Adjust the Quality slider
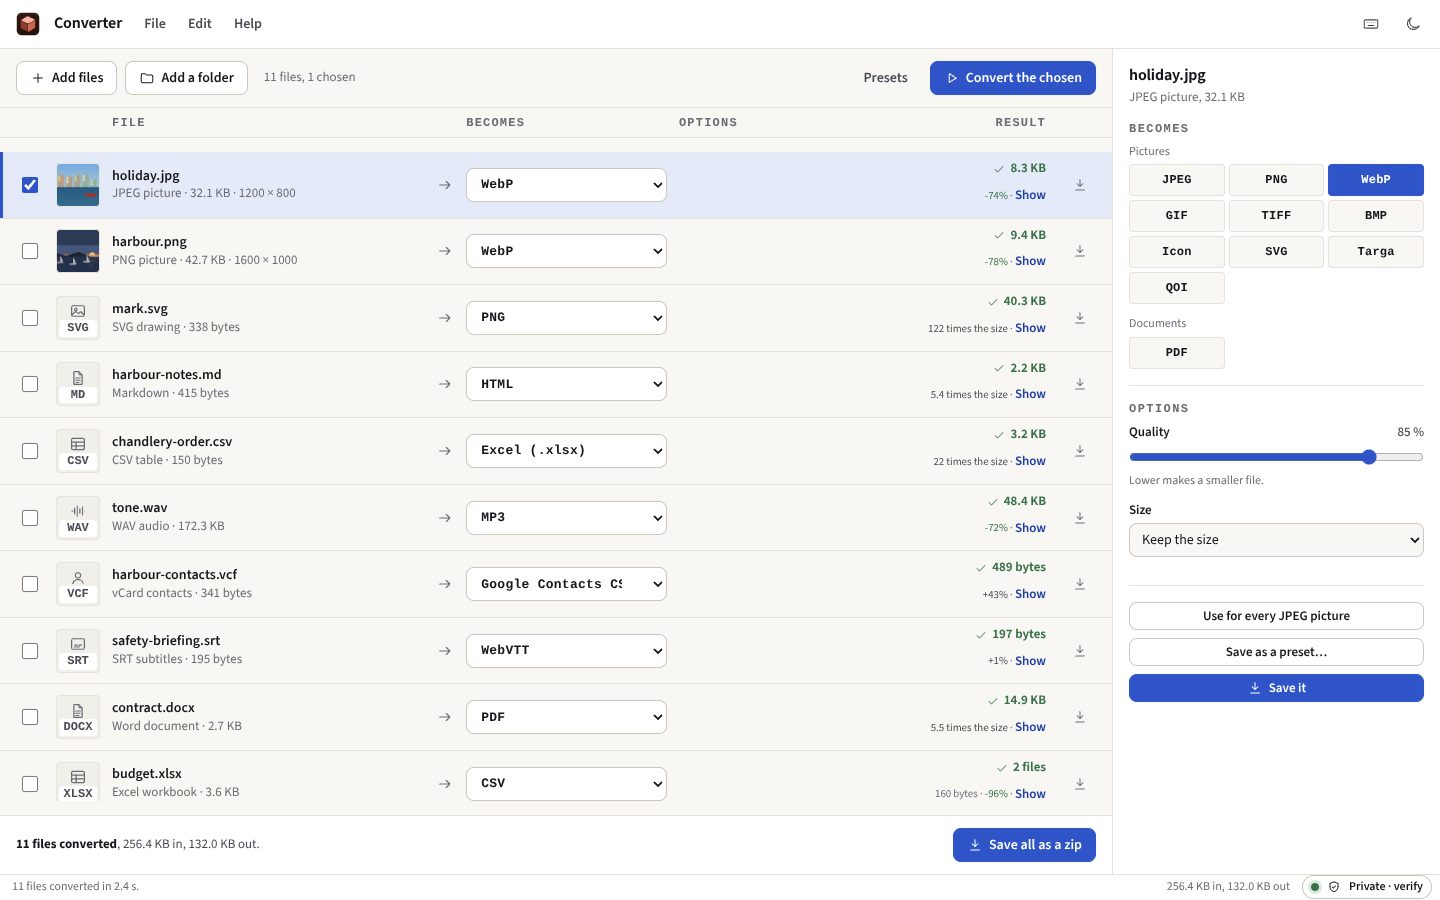 1276,457
